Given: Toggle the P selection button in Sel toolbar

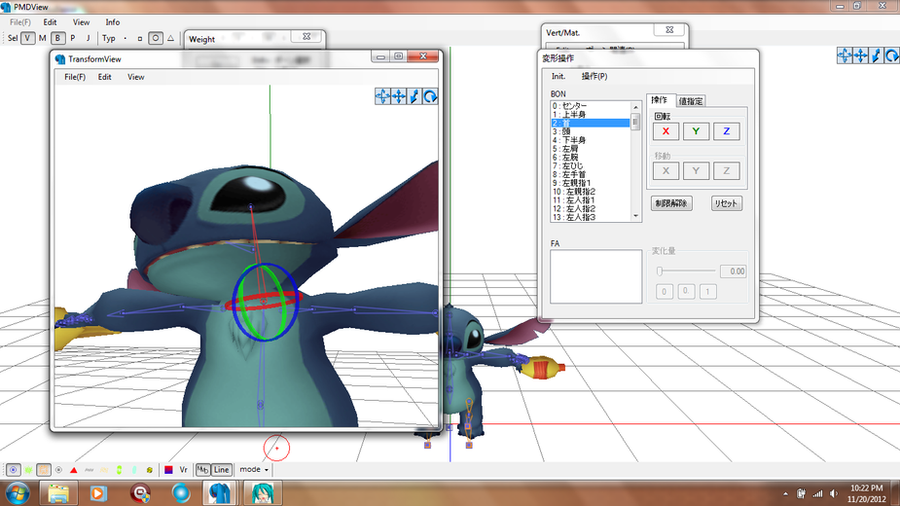Looking at the screenshot, I should pos(73,38).
